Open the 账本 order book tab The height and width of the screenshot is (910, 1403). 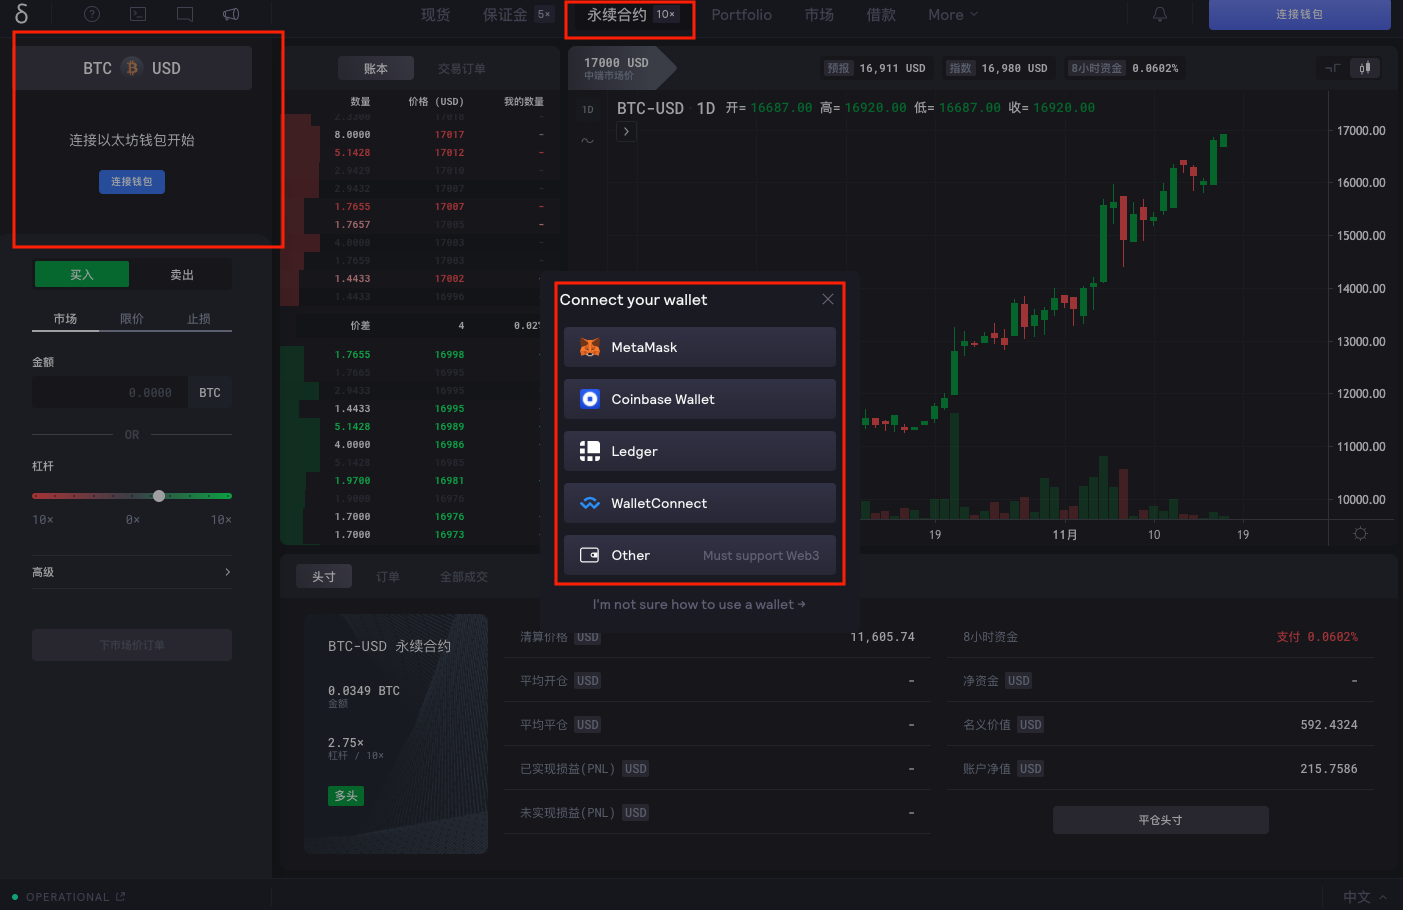pyautogui.click(x=376, y=68)
